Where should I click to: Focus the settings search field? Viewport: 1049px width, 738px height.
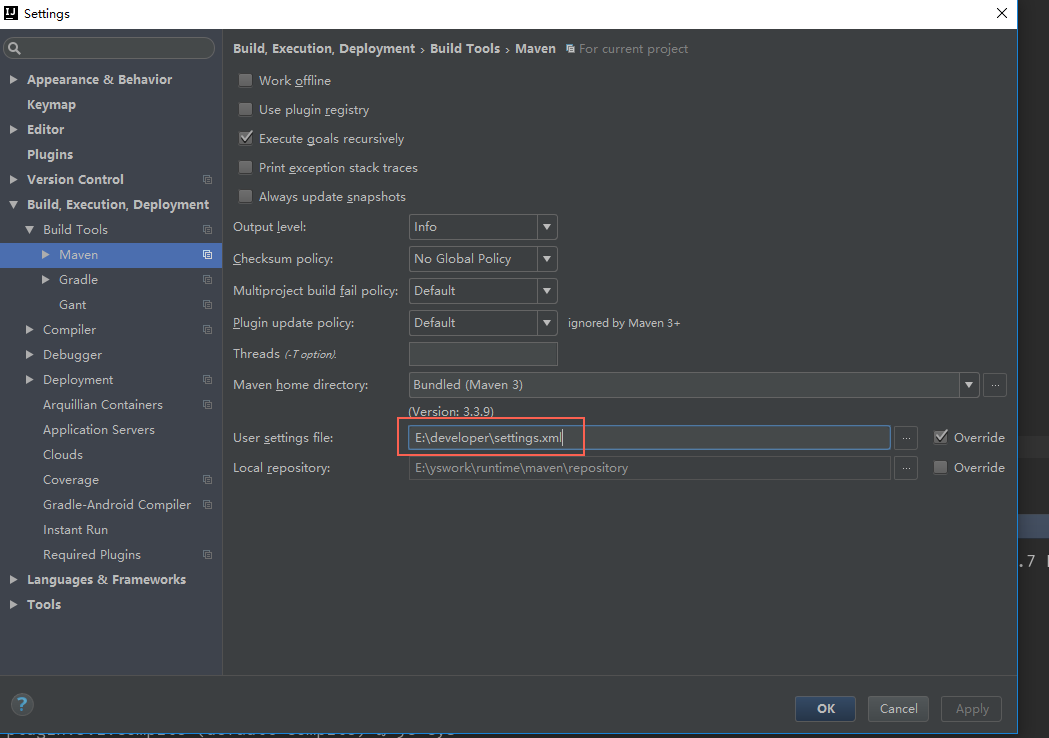(x=109, y=48)
